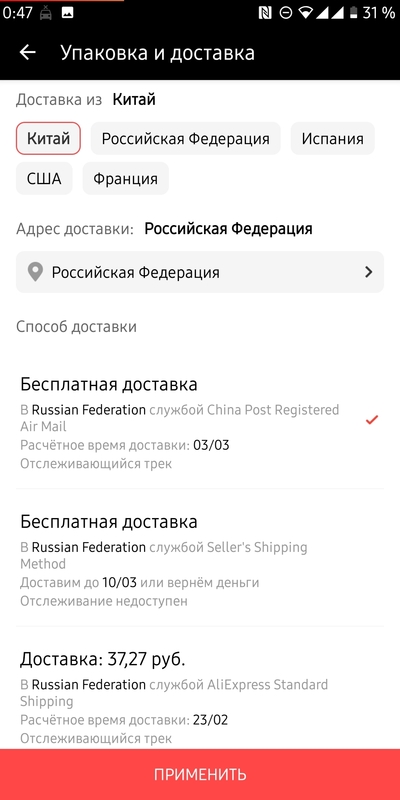Image resolution: width=400 pixels, height=800 pixels.
Task: Choose AliExpress Standard Shipping for 37,27 руб.
Action: [199, 695]
